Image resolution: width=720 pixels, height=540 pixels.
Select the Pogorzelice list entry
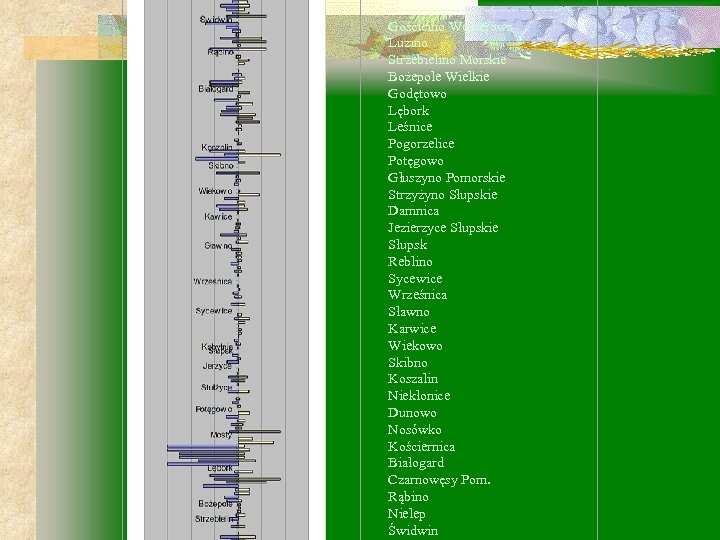(421, 144)
